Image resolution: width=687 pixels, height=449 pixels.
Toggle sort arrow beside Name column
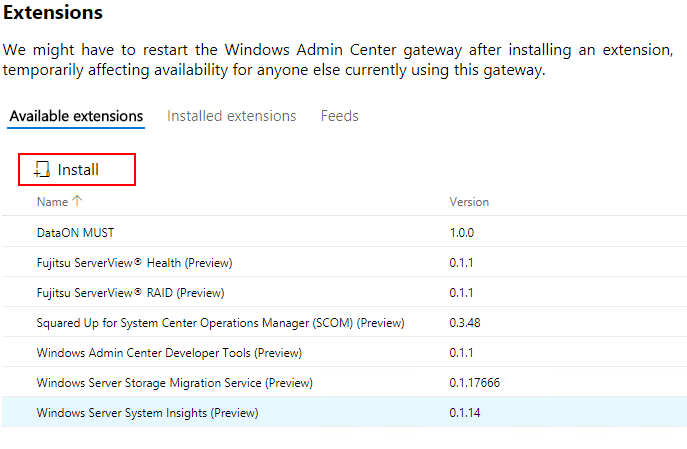coord(77,201)
